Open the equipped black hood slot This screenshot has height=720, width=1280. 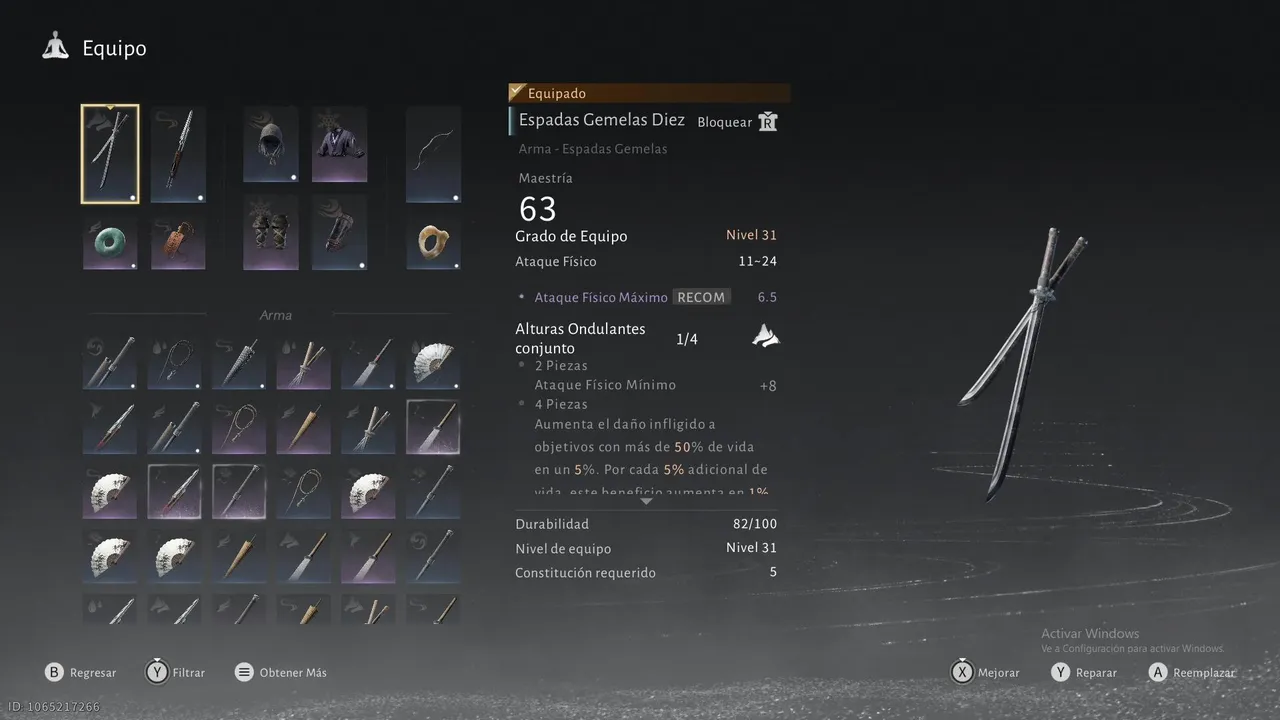(x=271, y=144)
